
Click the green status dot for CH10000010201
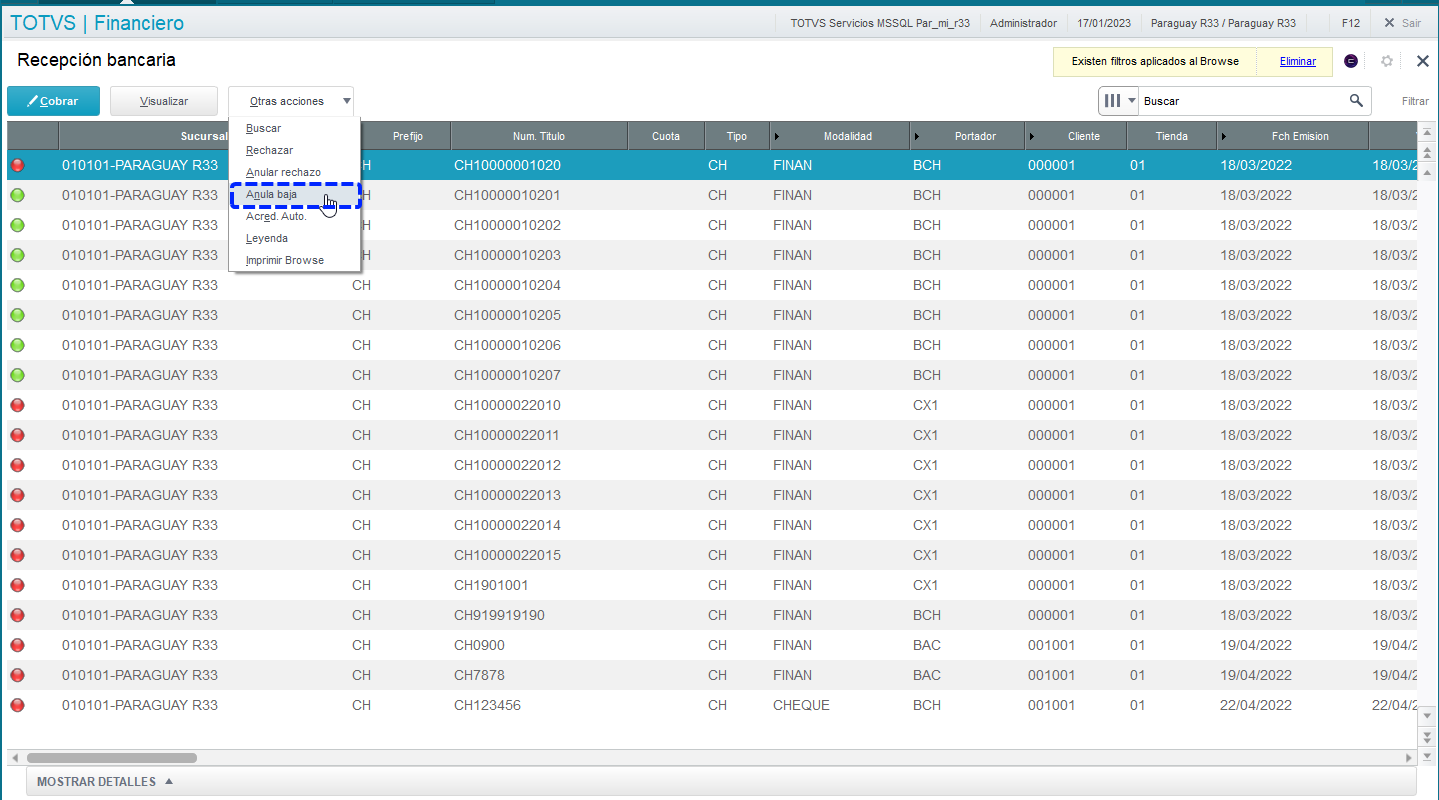(17, 195)
